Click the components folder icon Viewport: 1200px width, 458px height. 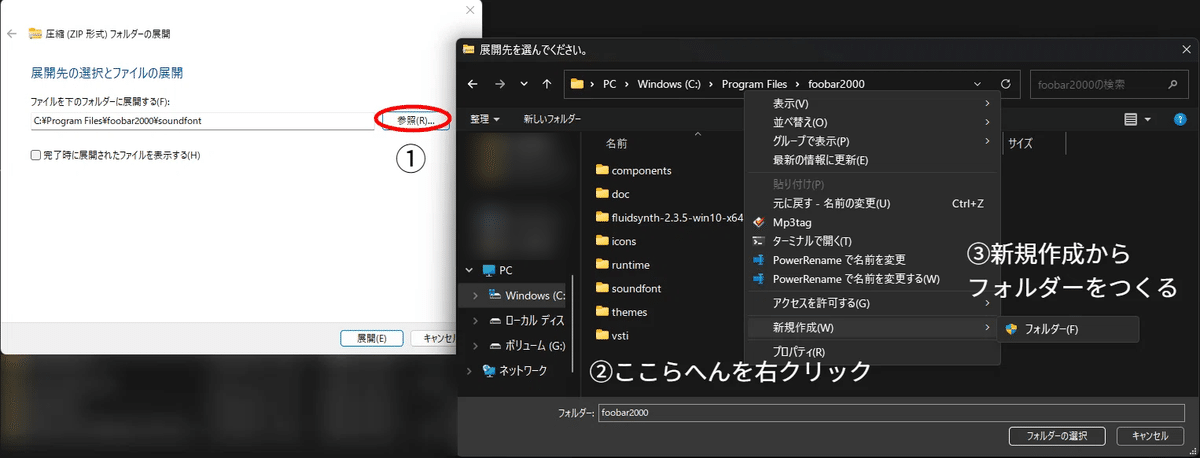tap(602, 170)
